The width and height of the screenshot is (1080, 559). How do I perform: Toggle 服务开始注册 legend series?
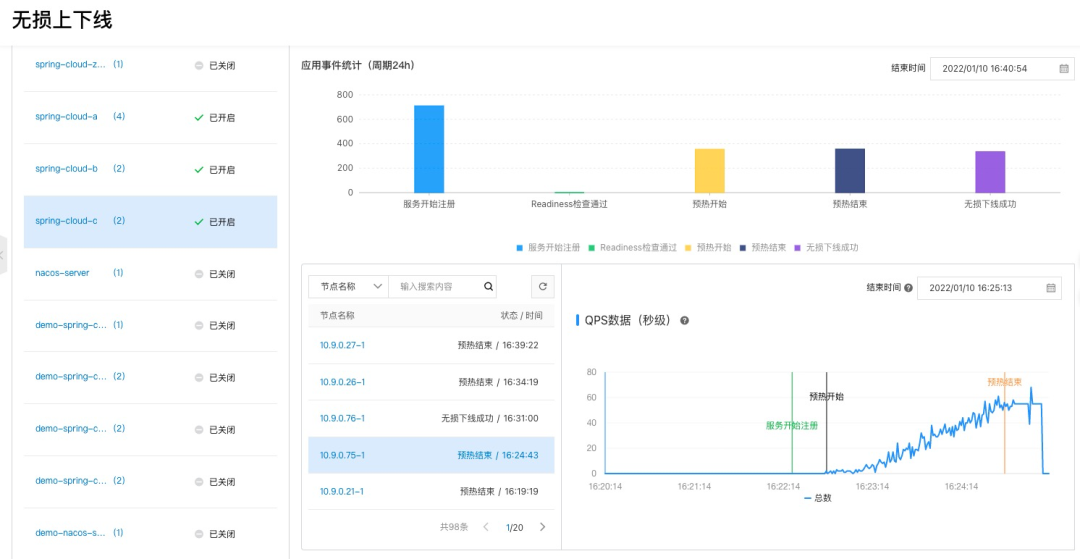click(x=547, y=247)
